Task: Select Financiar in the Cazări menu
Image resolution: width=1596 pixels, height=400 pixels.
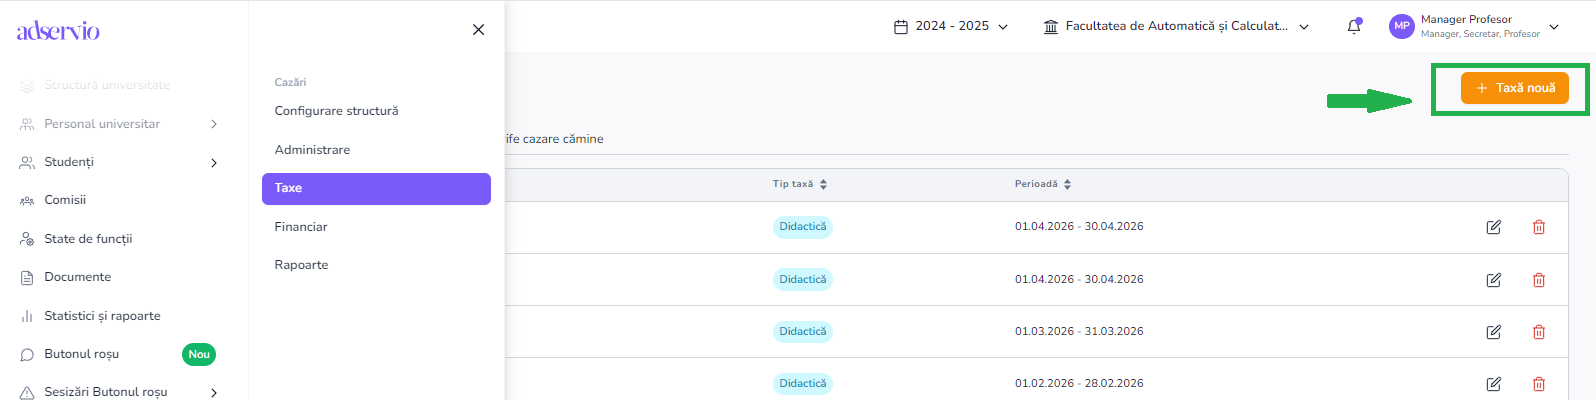Action: click(301, 227)
